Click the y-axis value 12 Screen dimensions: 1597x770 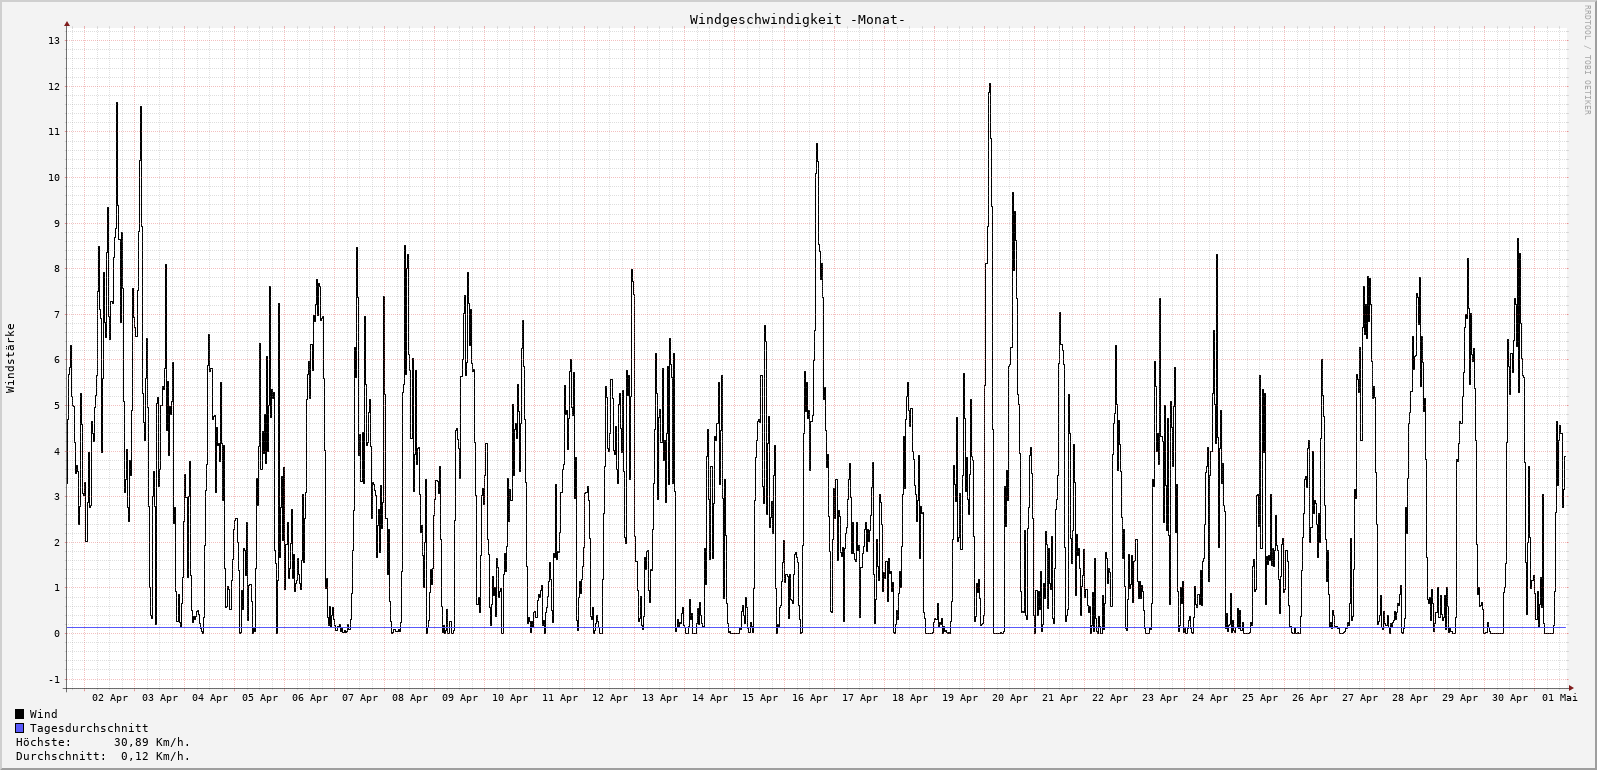(x=54, y=87)
